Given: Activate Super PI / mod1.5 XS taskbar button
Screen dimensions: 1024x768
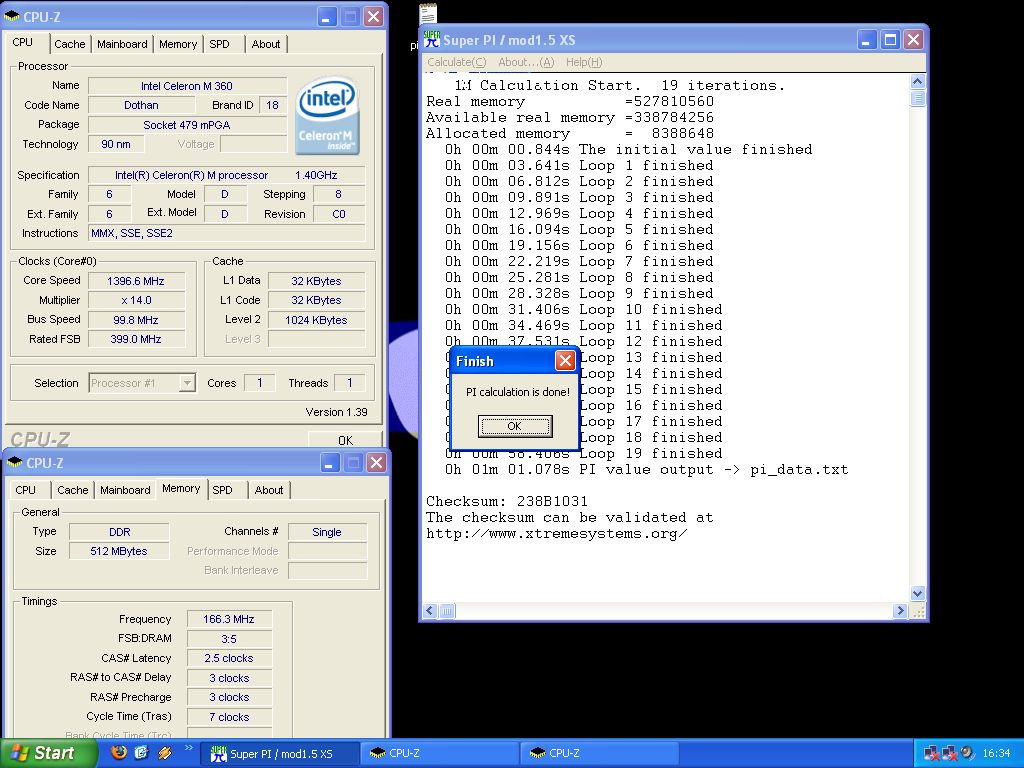Looking at the screenshot, I should (278, 754).
